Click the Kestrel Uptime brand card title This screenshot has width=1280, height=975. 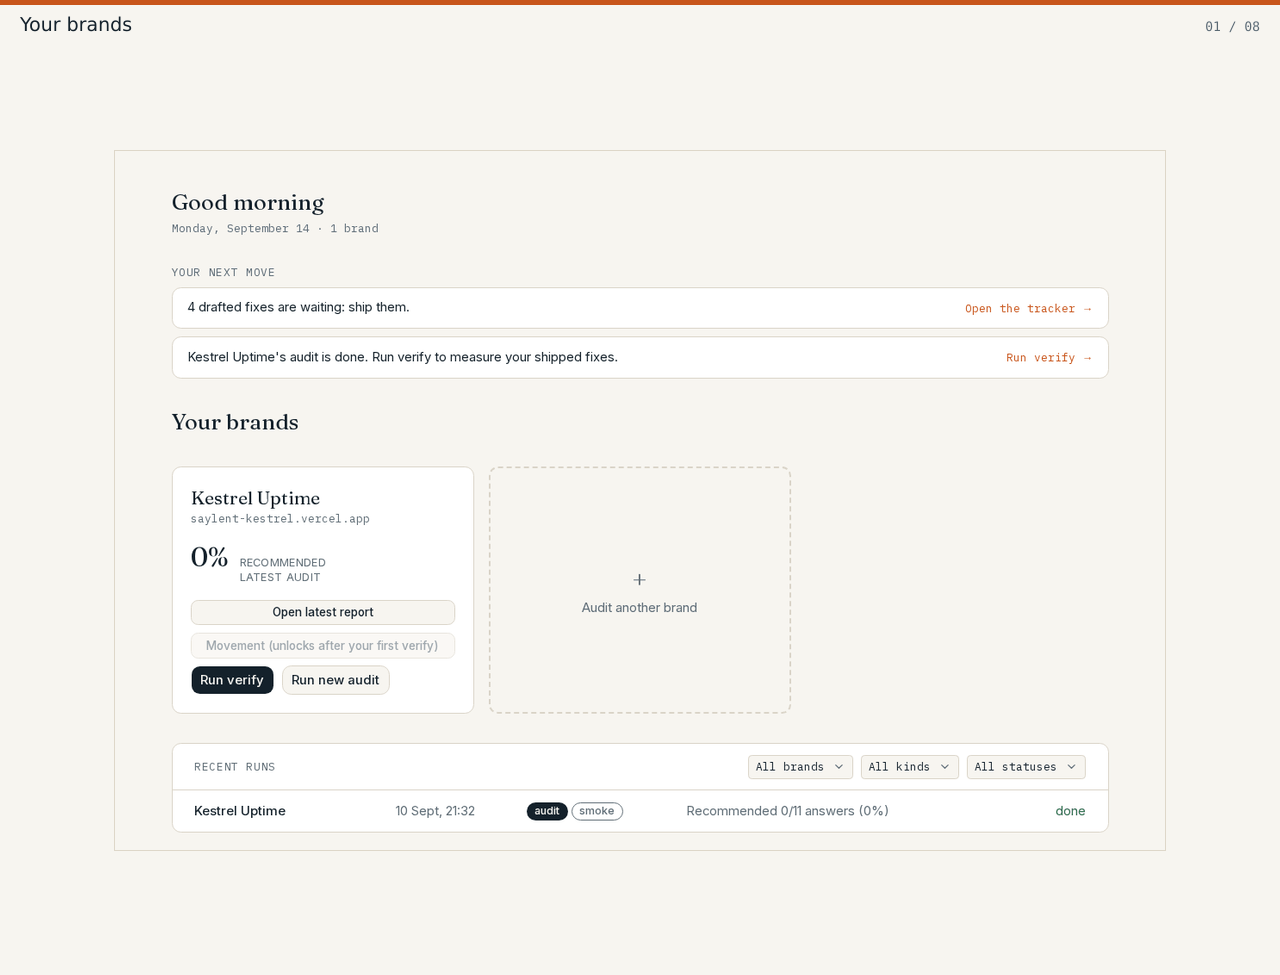[x=255, y=498]
